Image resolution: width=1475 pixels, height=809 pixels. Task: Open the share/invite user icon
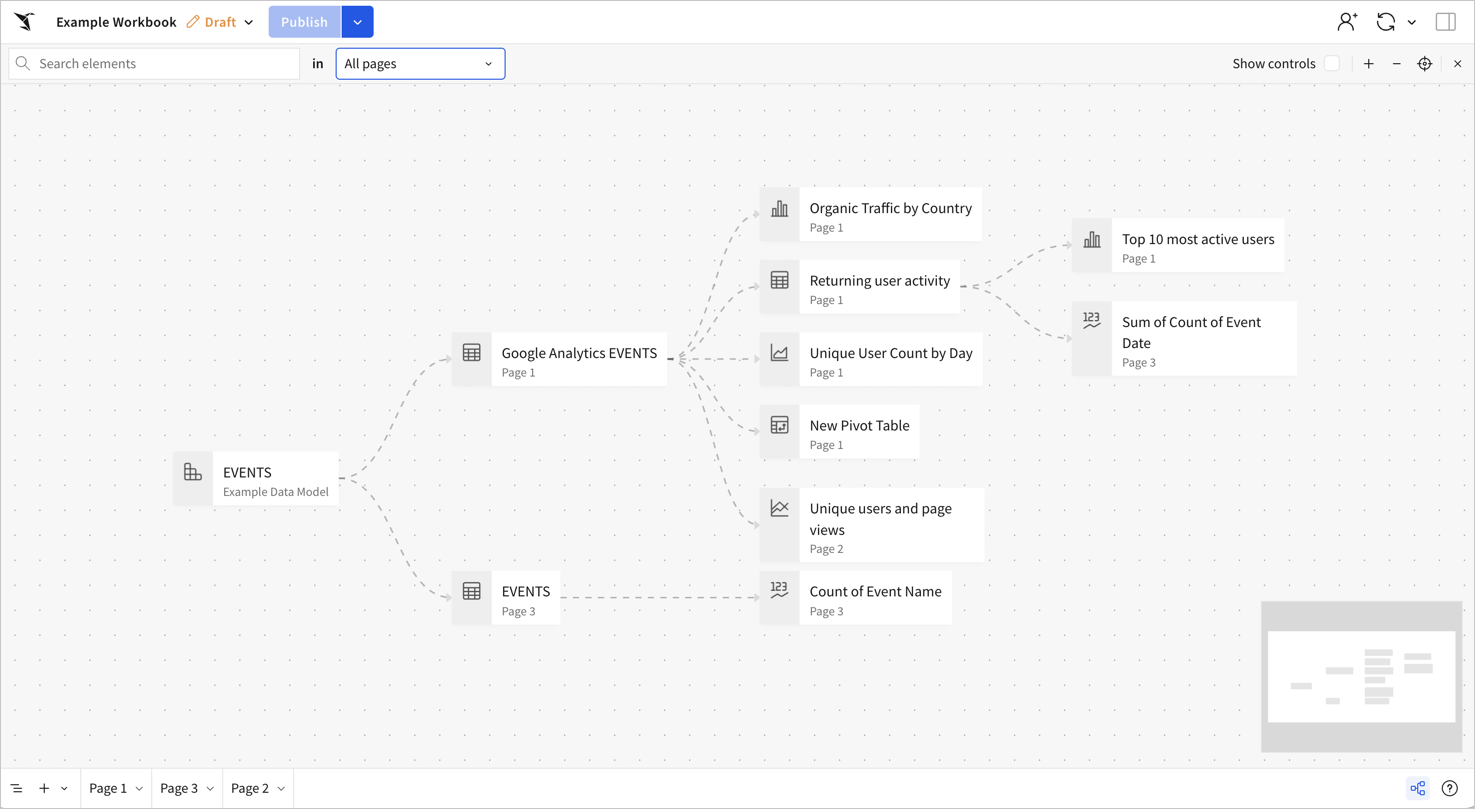(1347, 22)
